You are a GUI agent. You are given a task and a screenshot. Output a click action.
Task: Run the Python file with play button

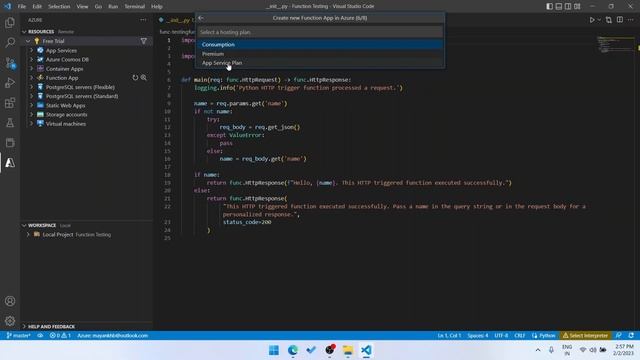click(592, 20)
